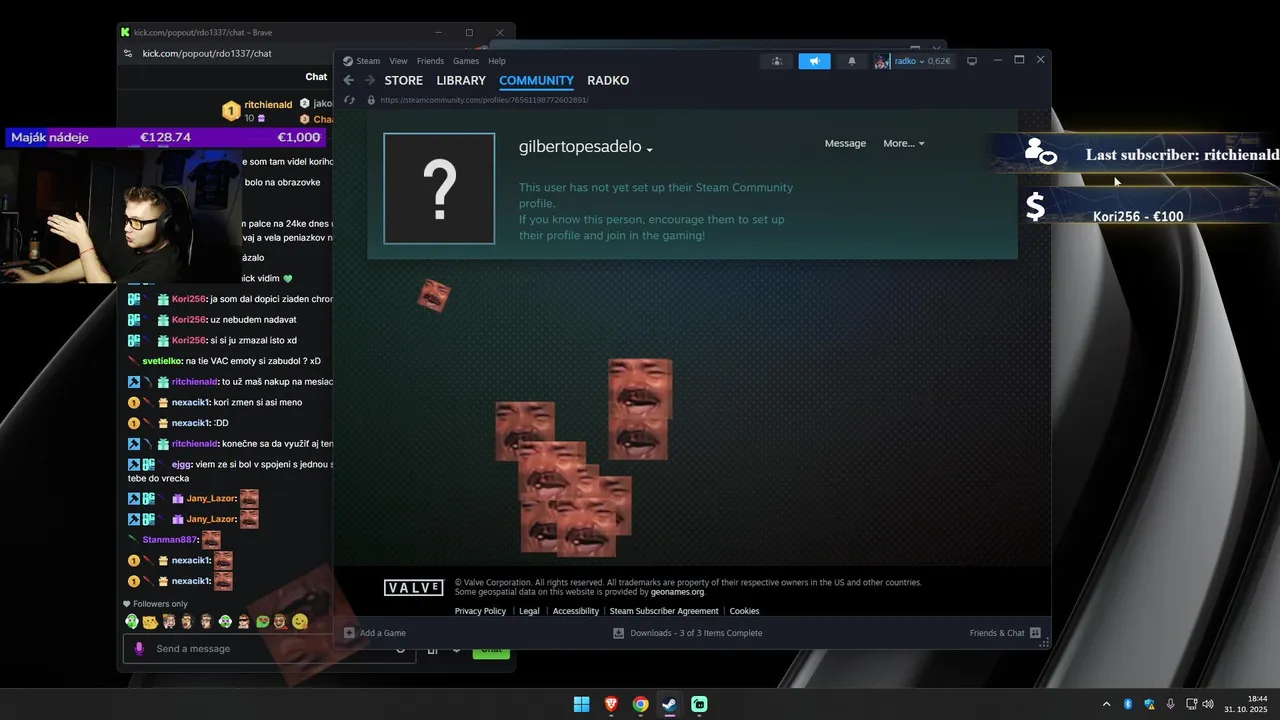The height and width of the screenshot is (720, 1280).
Task: Click the purple microphone icon in chat input
Action: pyautogui.click(x=139, y=649)
